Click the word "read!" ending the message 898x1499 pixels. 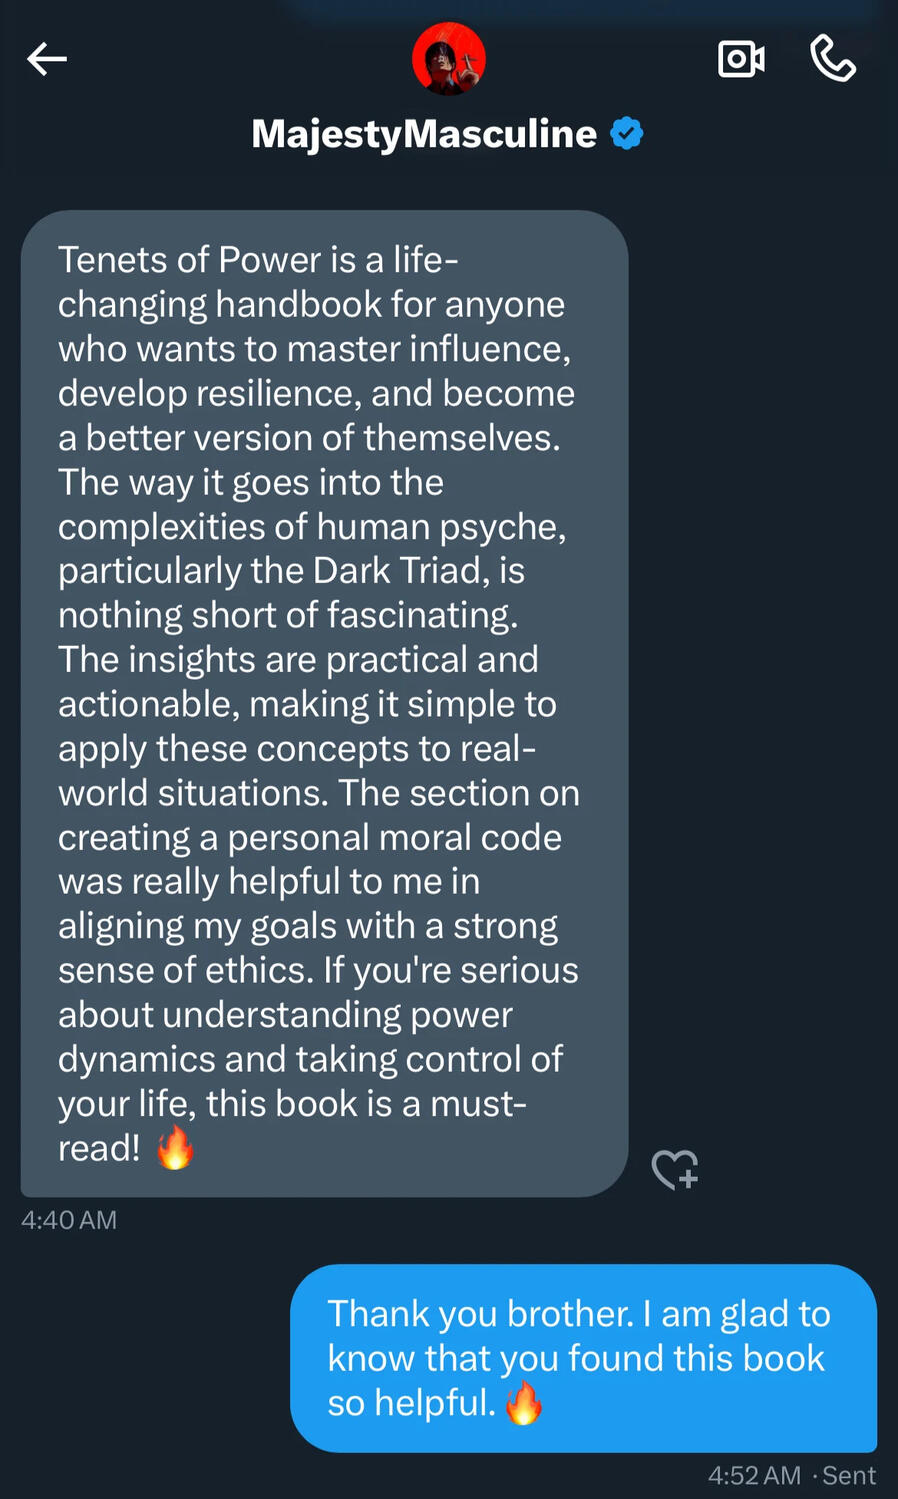tap(99, 1148)
